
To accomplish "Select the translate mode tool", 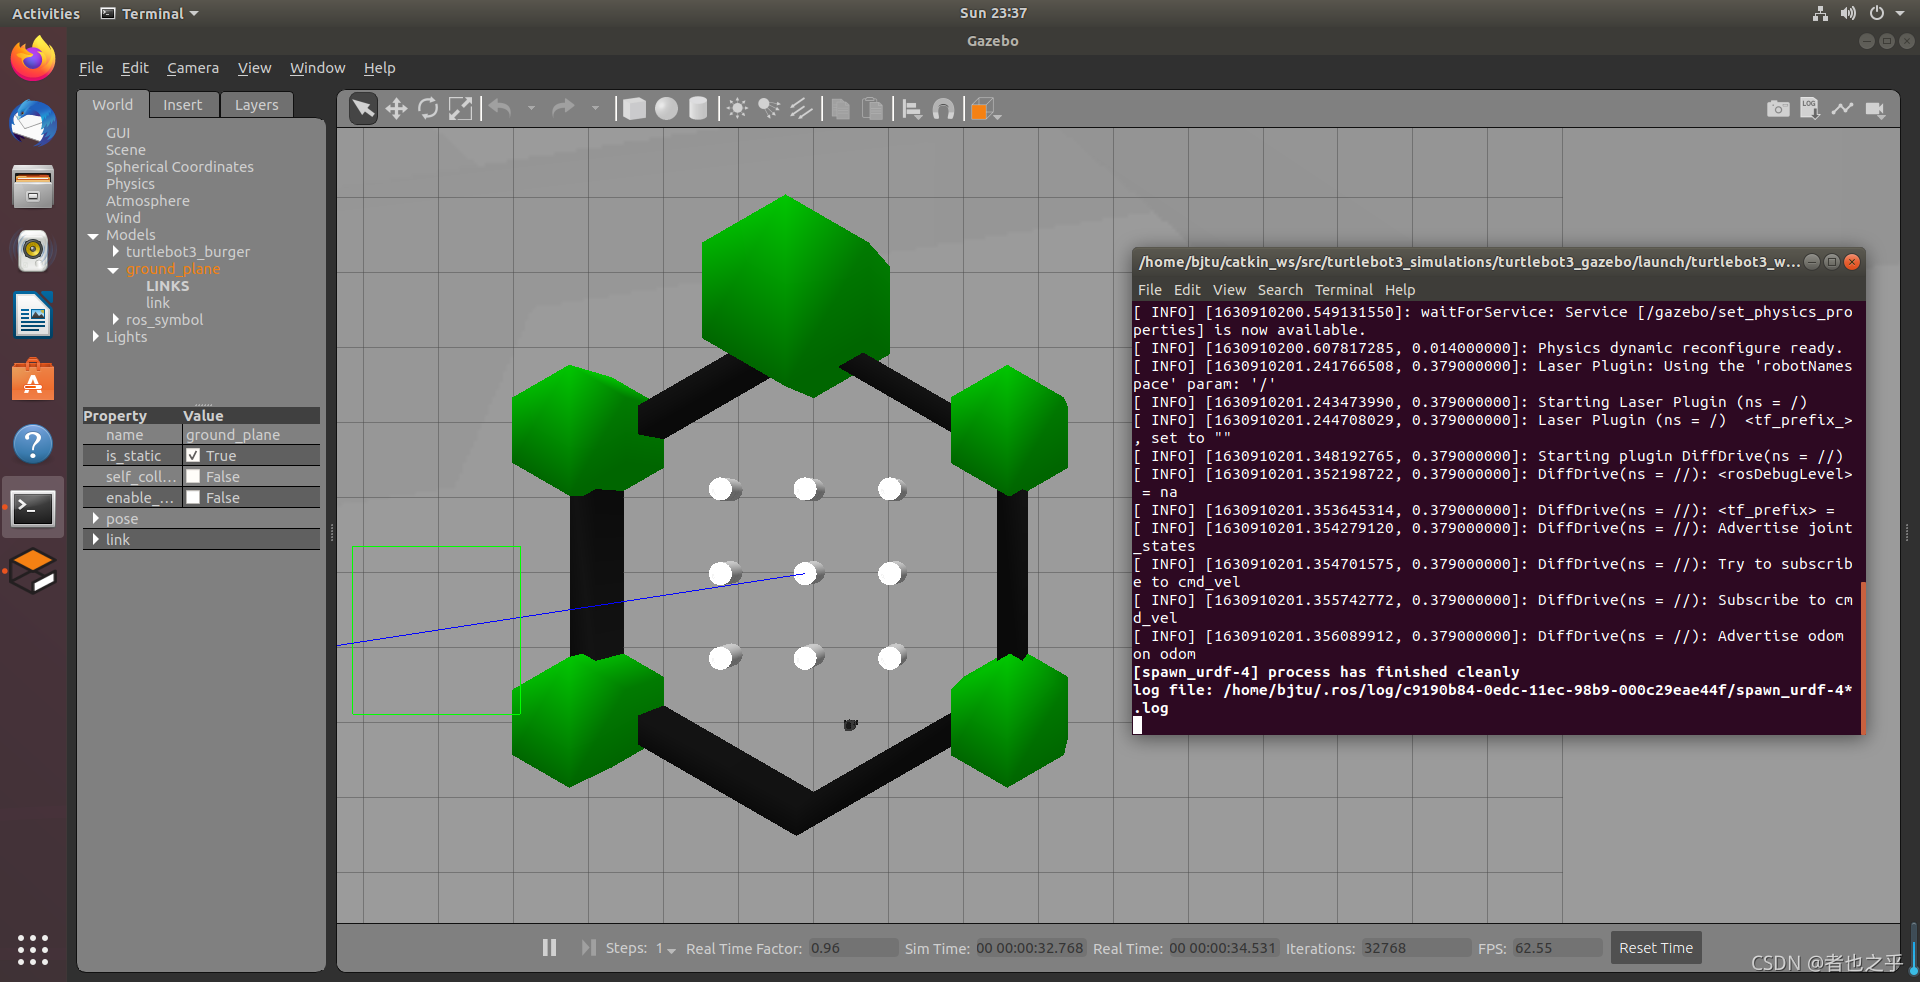I will click(396, 108).
